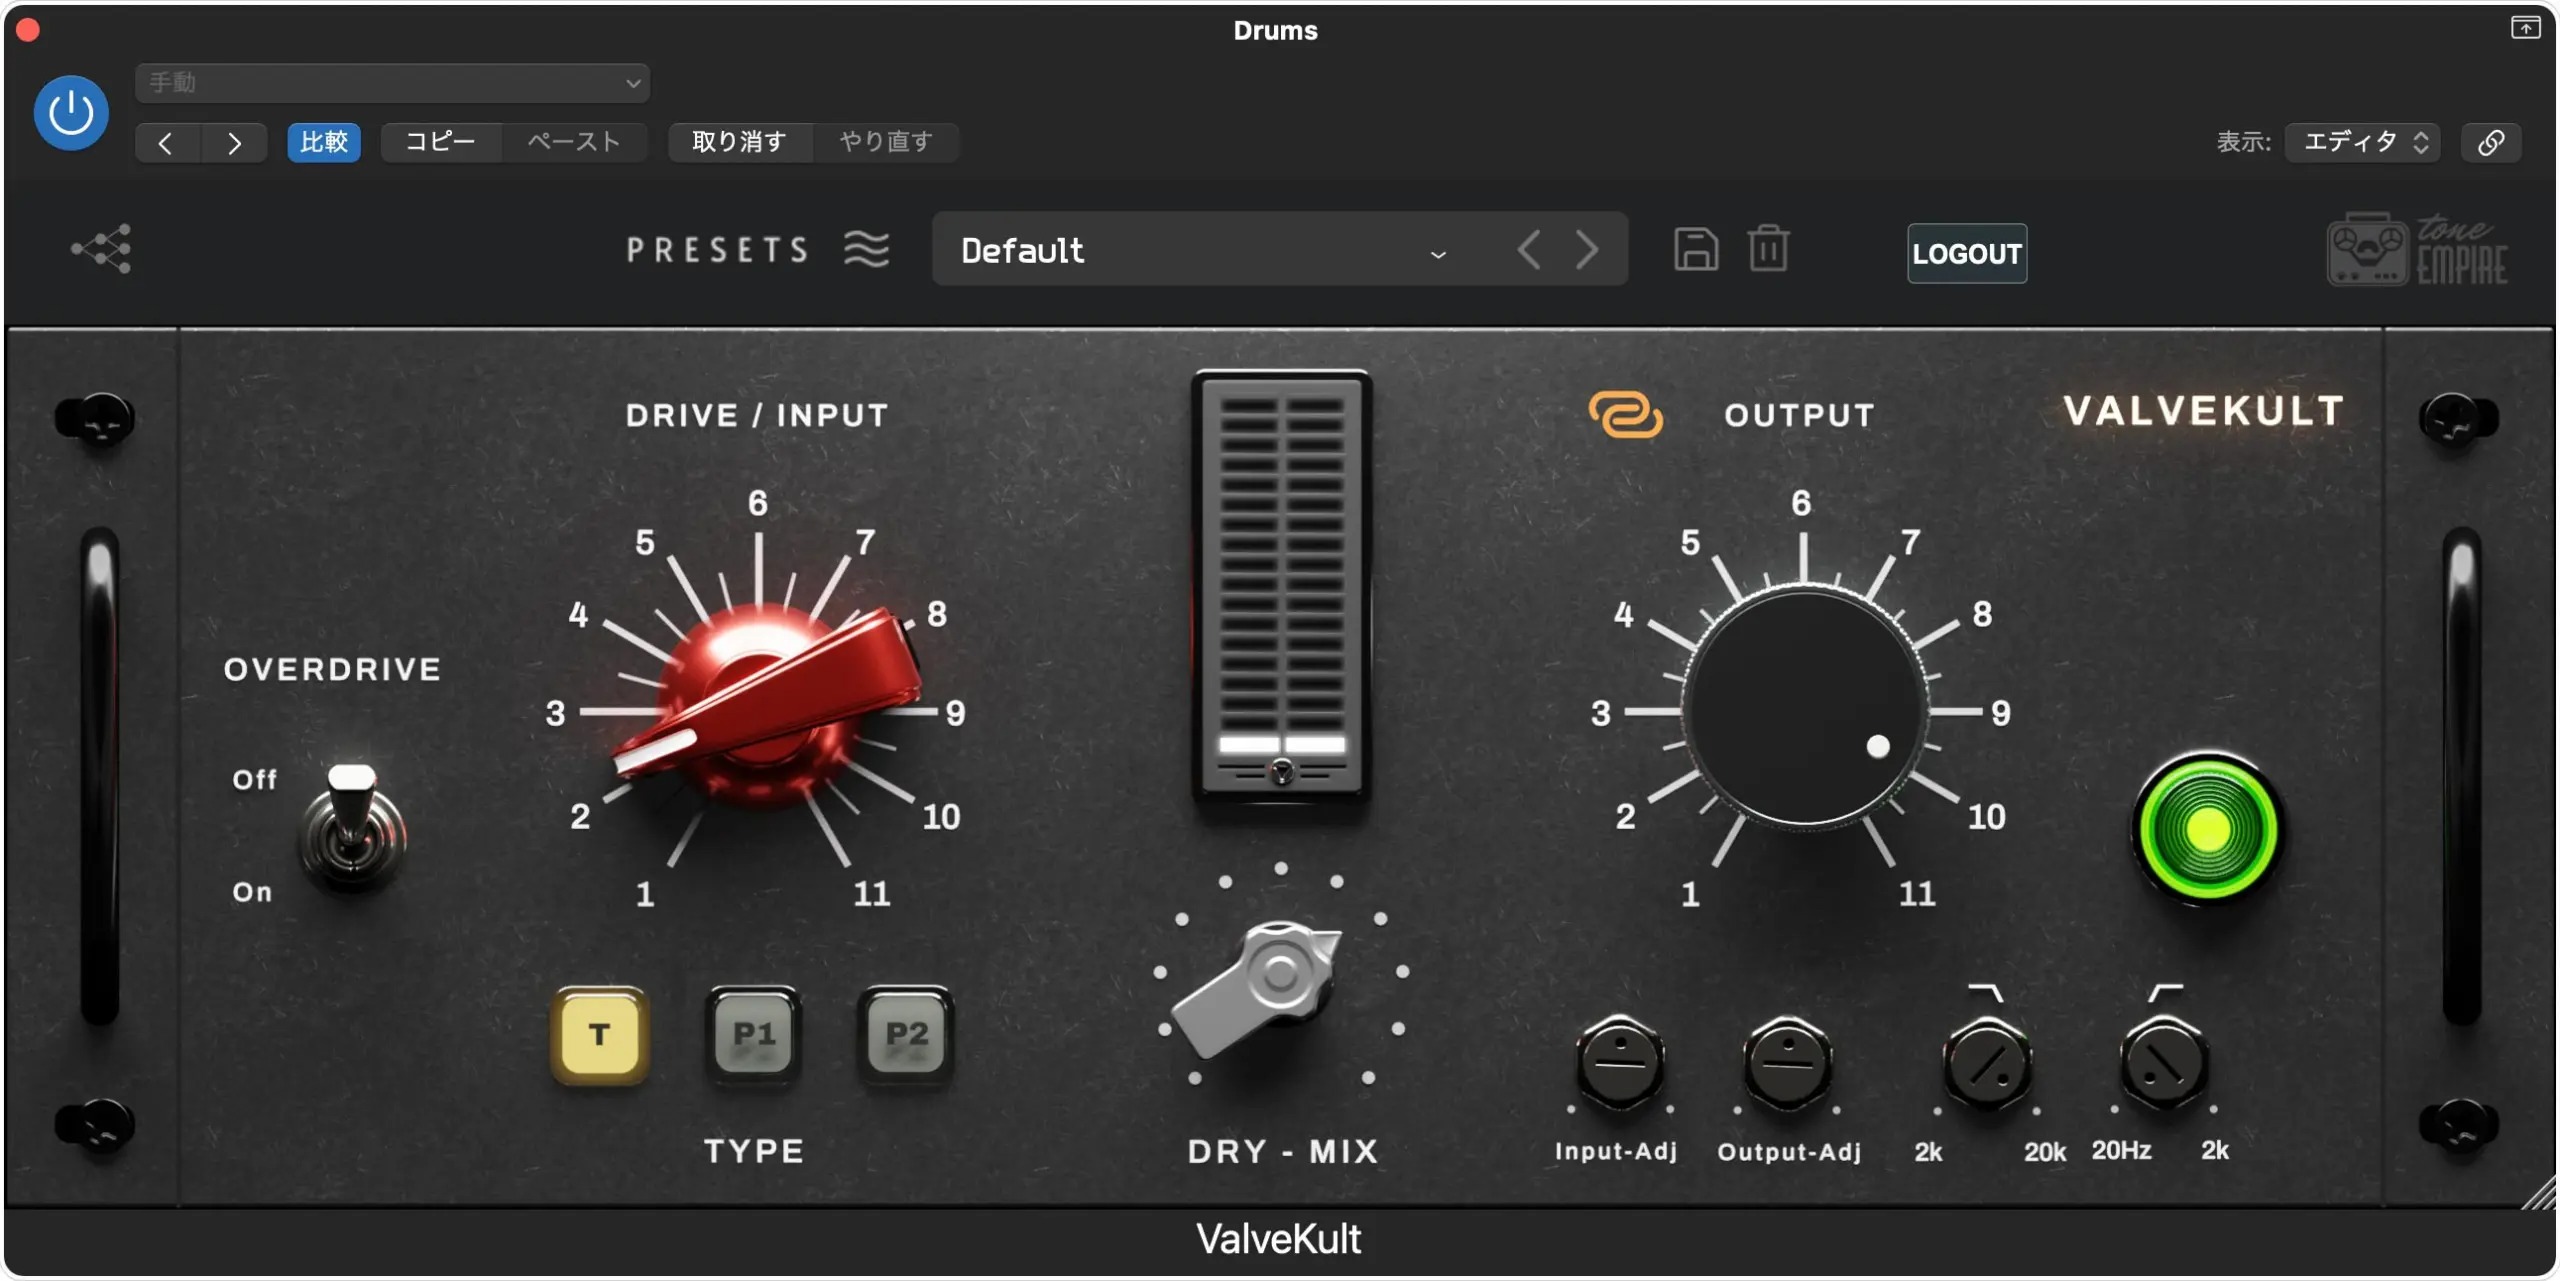Toggle the 比較 compare button
Viewport: 2560px width, 1281px height.
[x=323, y=142]
